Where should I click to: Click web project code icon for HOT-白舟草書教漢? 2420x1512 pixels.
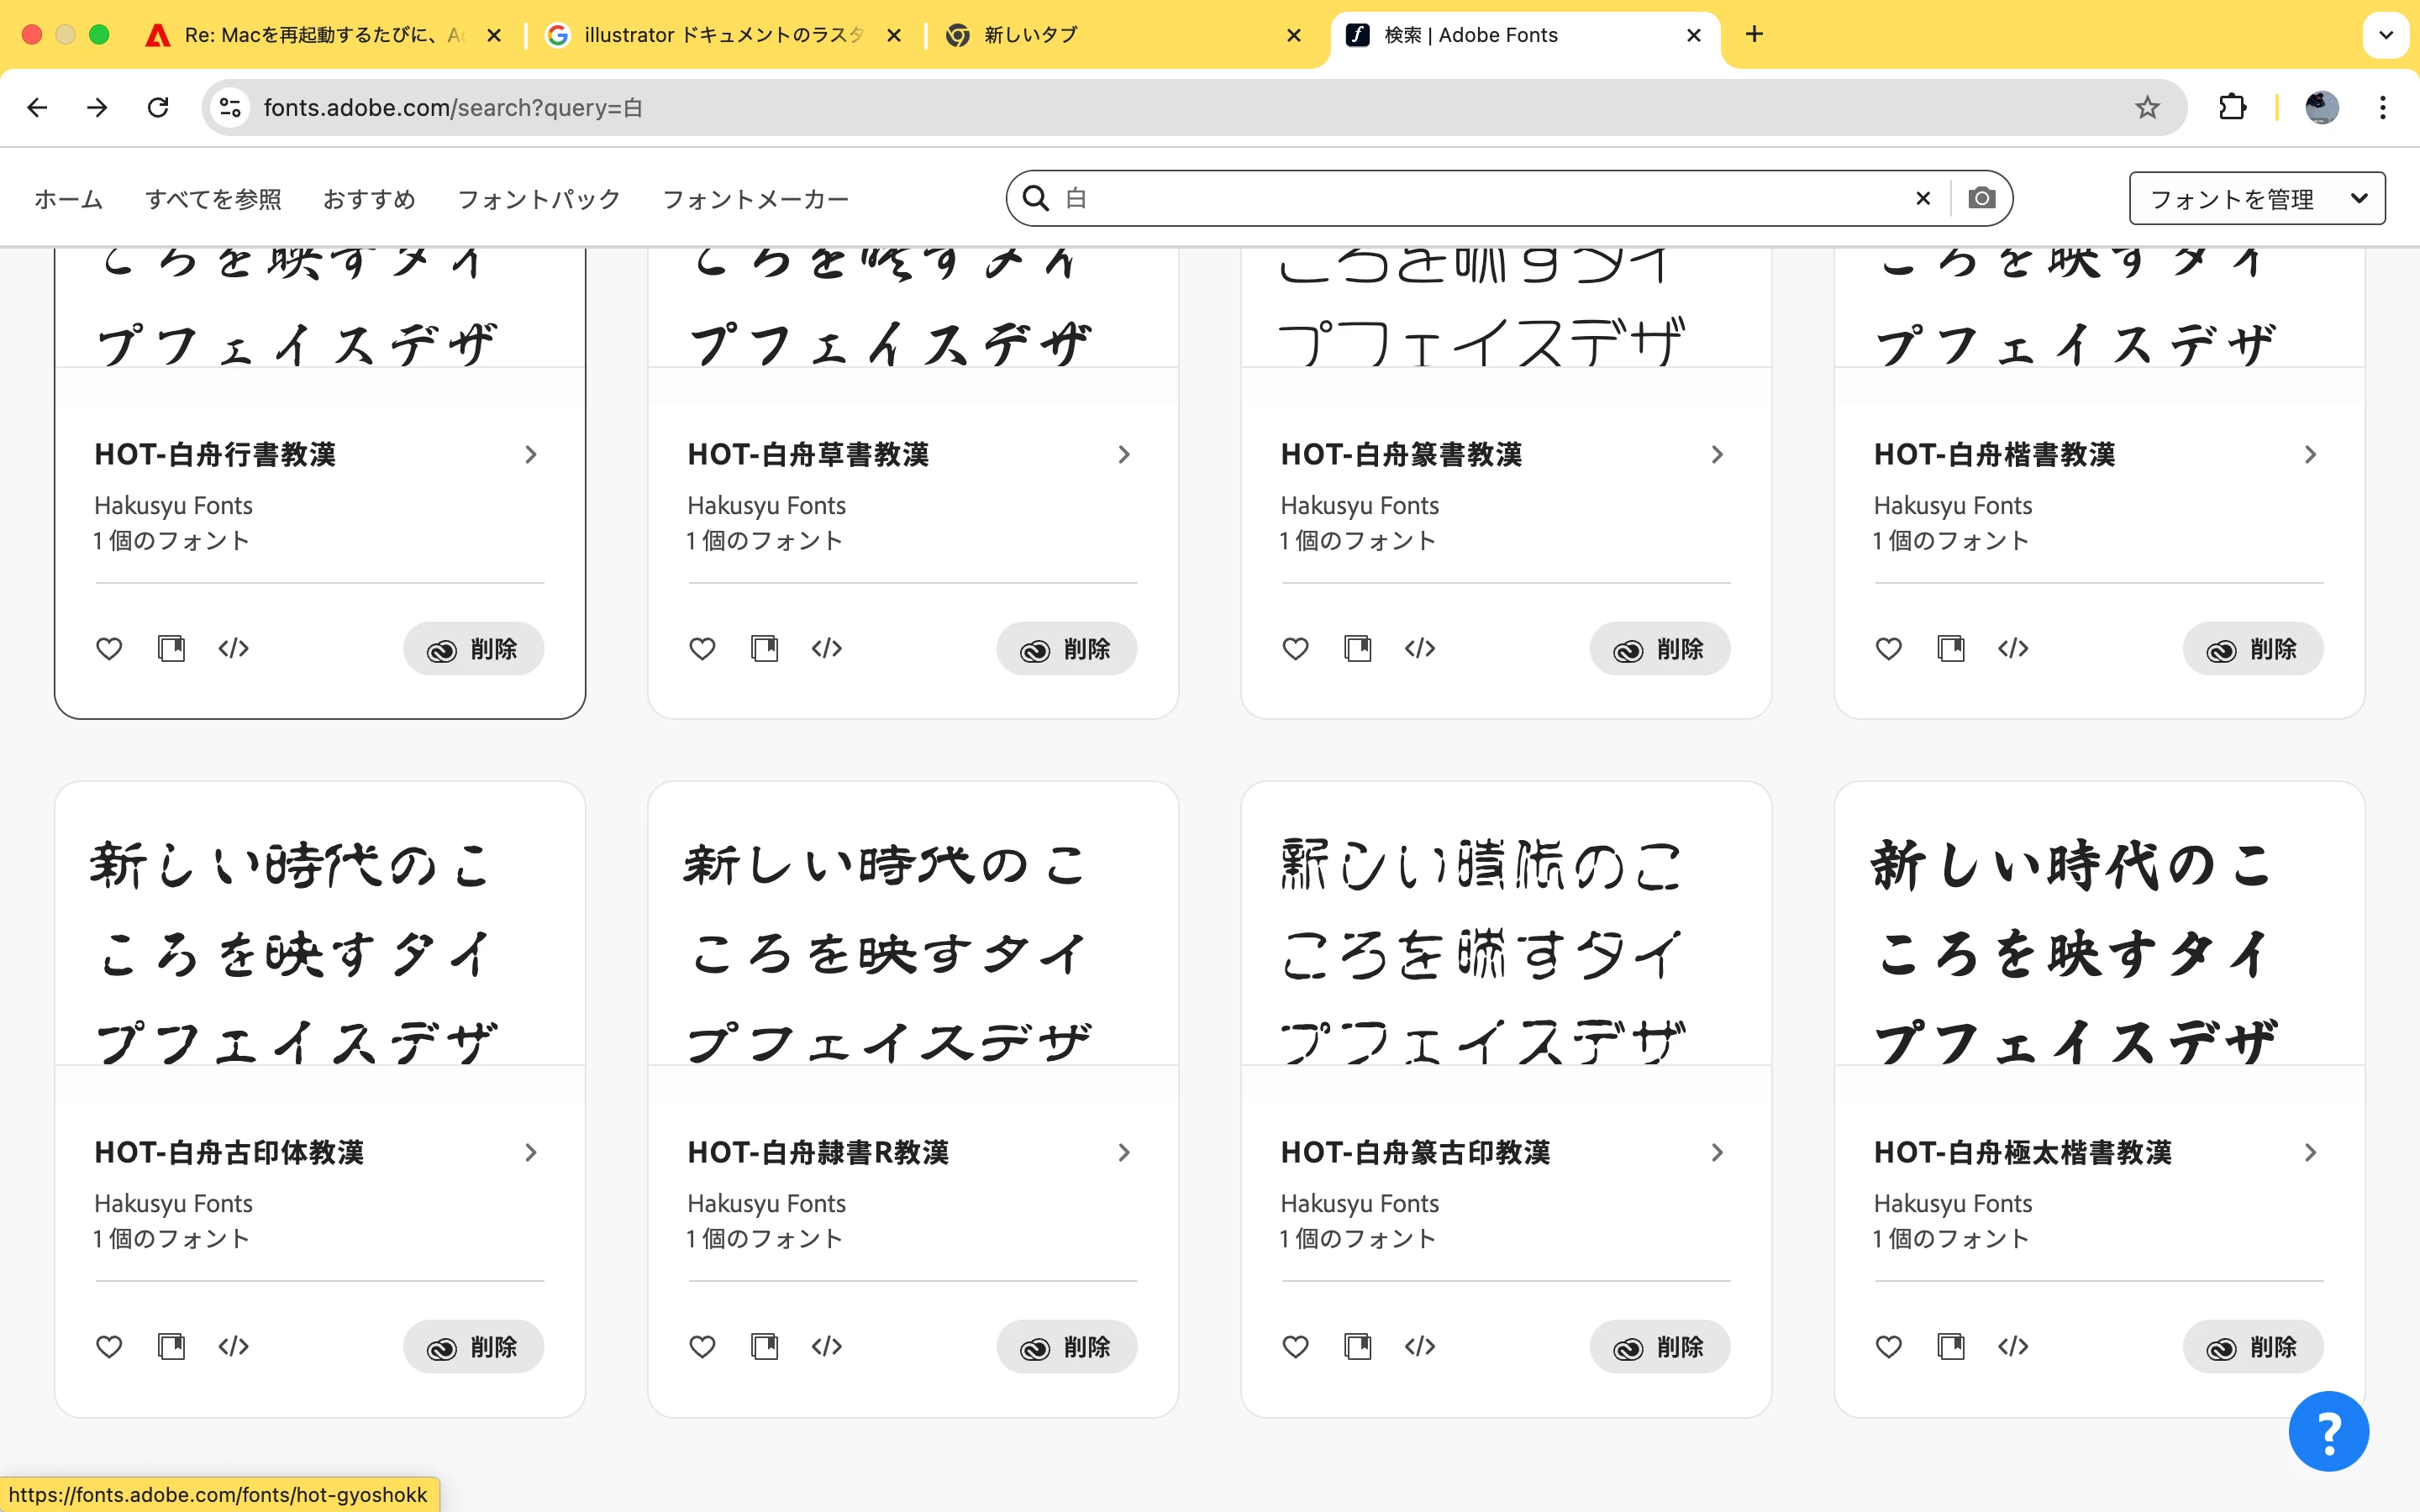826,649
